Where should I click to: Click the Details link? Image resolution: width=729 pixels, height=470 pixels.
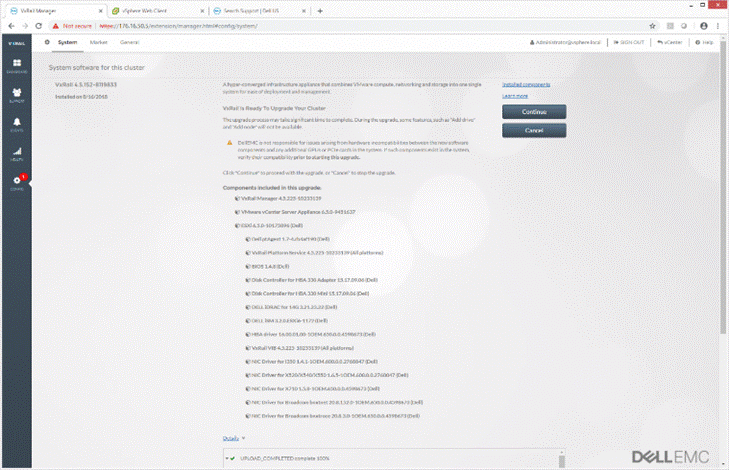point(231,438)
